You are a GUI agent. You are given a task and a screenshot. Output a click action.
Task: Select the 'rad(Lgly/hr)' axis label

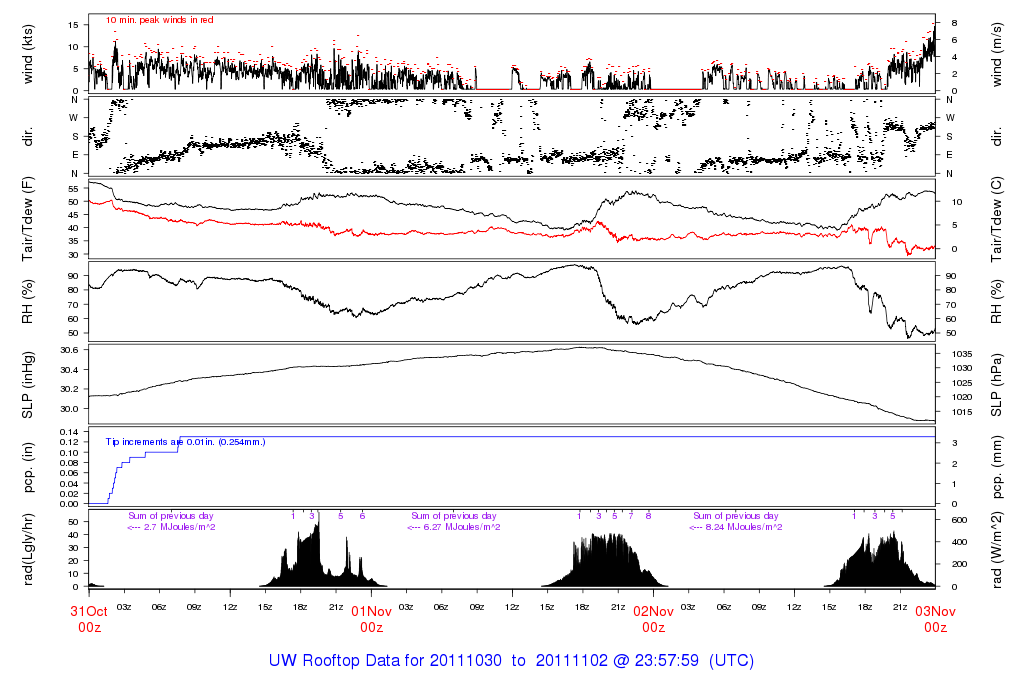pos(29,549)
